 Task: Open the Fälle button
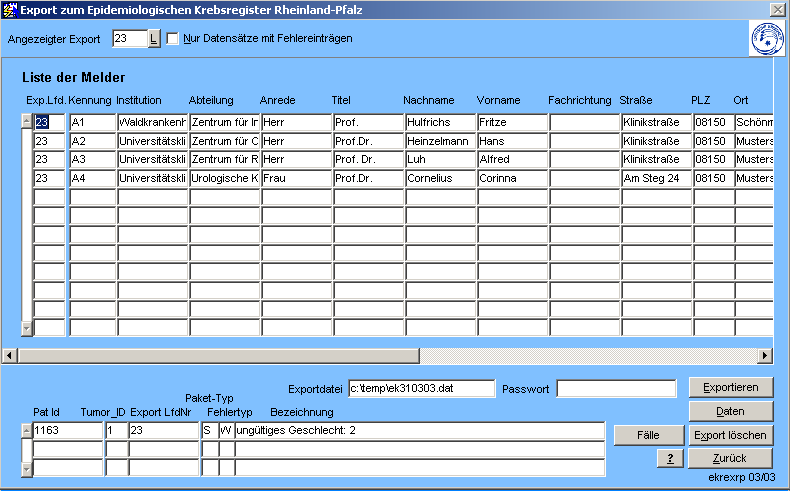pyautogui.click(x=650, y=435)
